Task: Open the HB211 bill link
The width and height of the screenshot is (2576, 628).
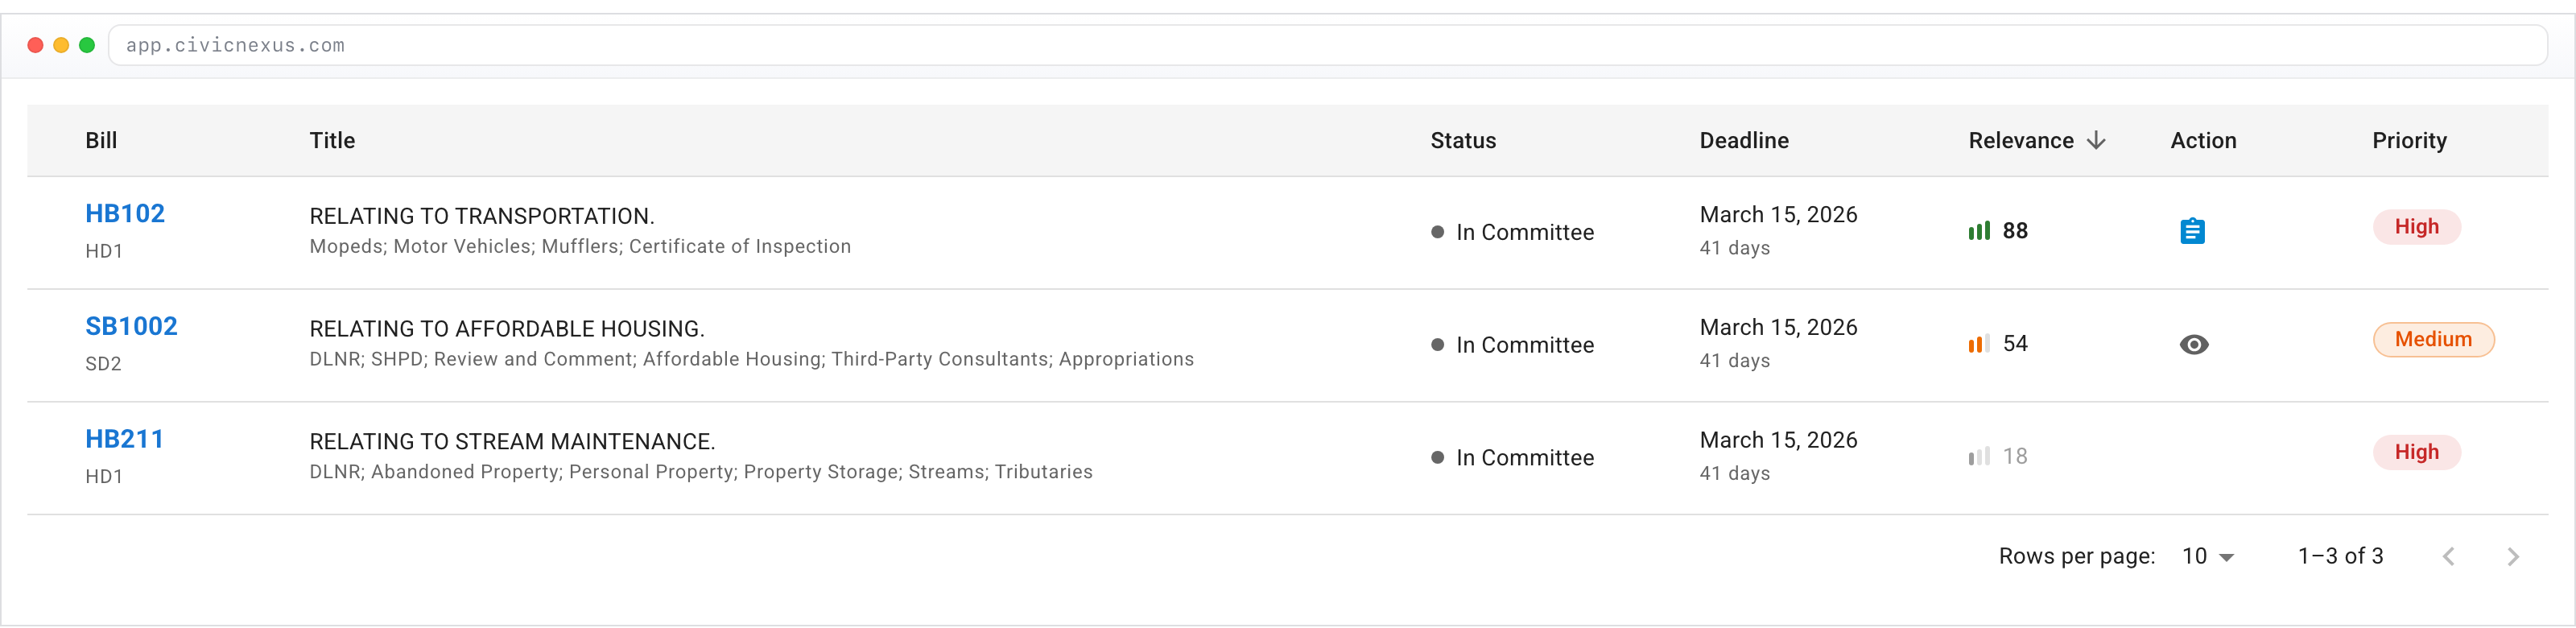Action: click(124, 438)
